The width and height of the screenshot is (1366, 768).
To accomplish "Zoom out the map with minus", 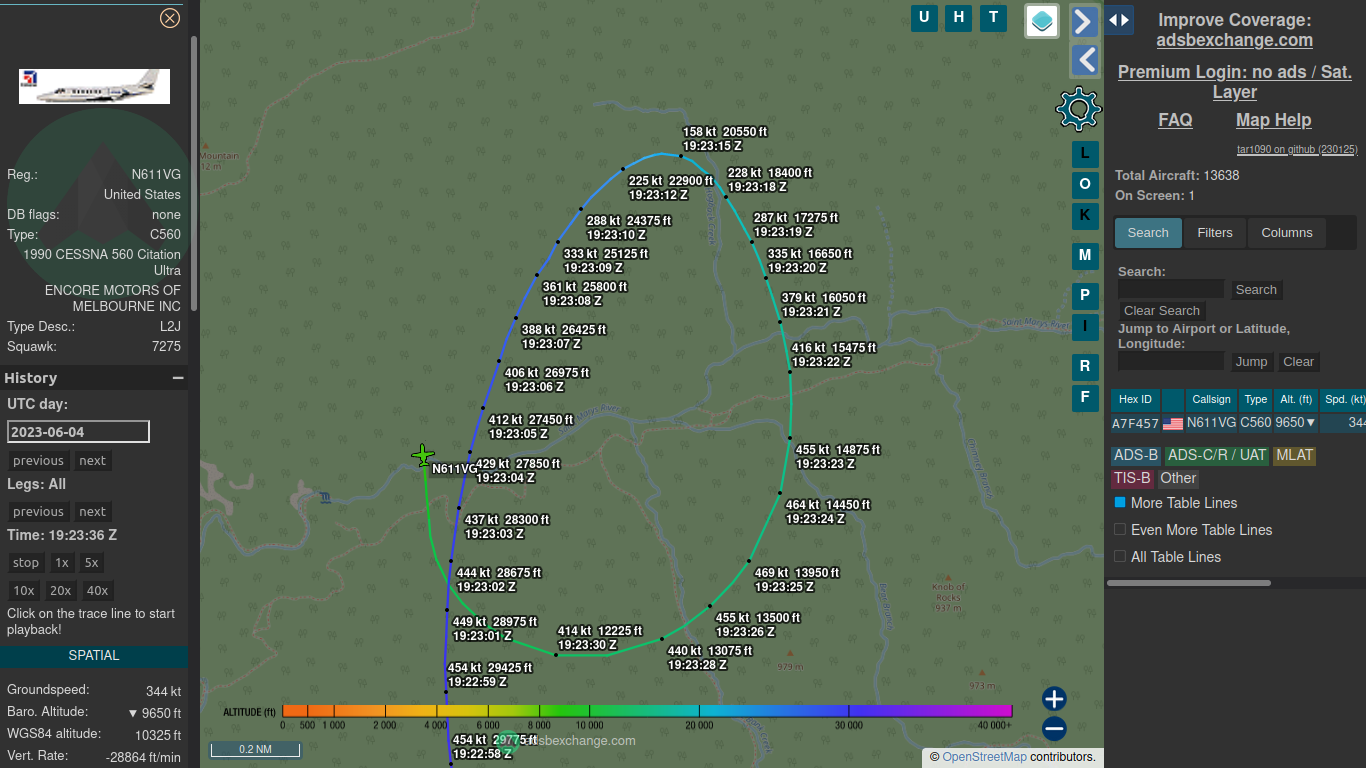I will coord(1054,729).
